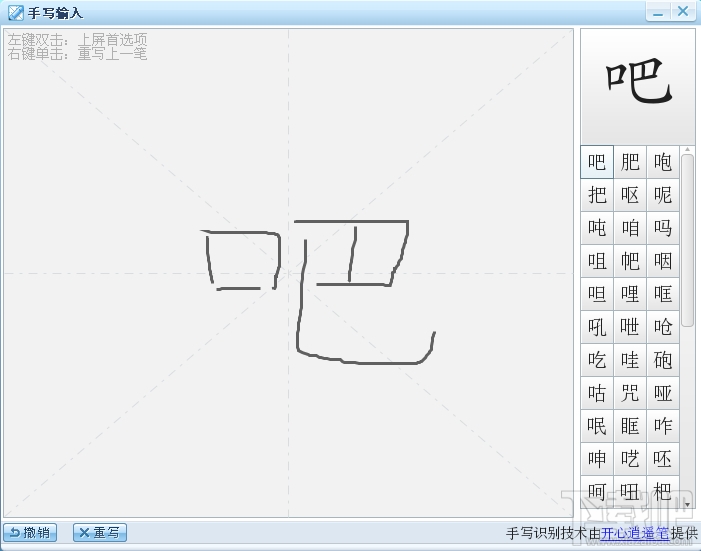Select candidate character 吧 in the candidate grid
The width and height of the screenshot is (701, 551).
click(x=597, y=162)
